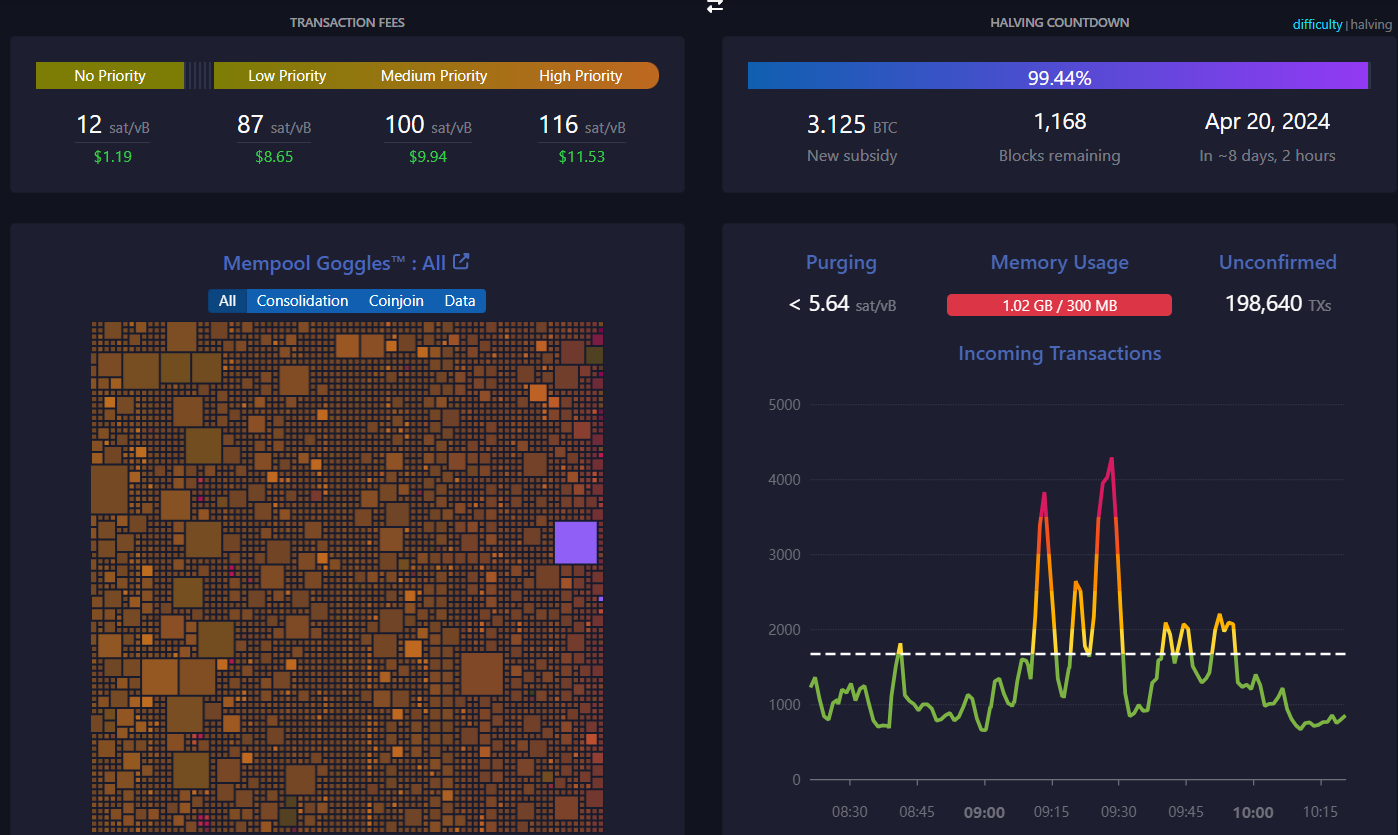Viewport: 1398px width, 835px height.
Task: Click the Low Priority fee segment
Action: [287, 76]
